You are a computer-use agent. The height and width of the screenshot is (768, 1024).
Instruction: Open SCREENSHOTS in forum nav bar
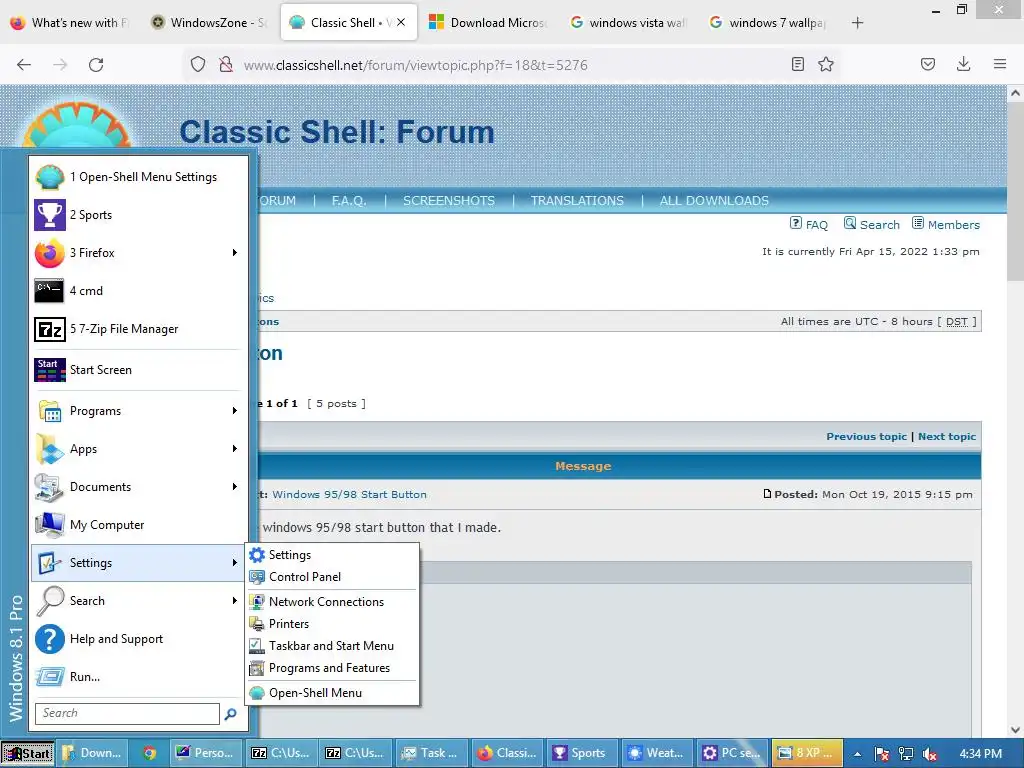pos(449,200)
